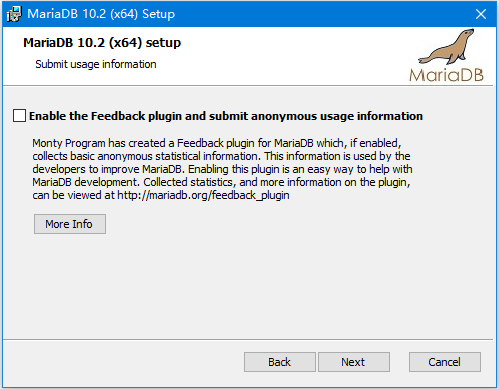Click the 'collects basic anonymous statistical information' line
Image resolution: width=499 pixels, height=389 pixels.
tap(221, 156)
